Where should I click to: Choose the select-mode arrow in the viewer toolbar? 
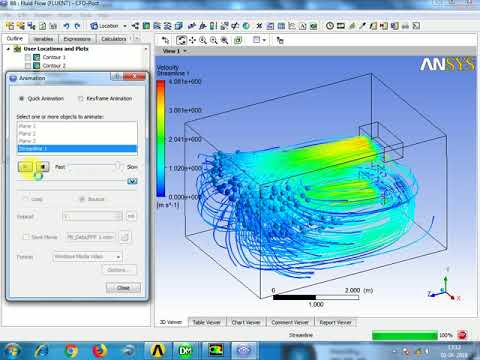(x=165, y=40)
